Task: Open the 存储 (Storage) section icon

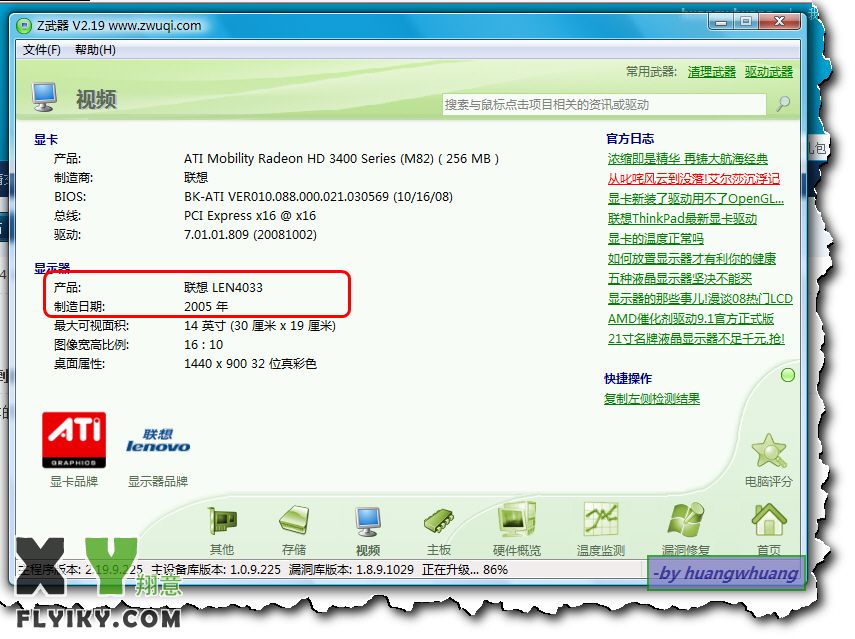Action: click(x=294, y=520)
